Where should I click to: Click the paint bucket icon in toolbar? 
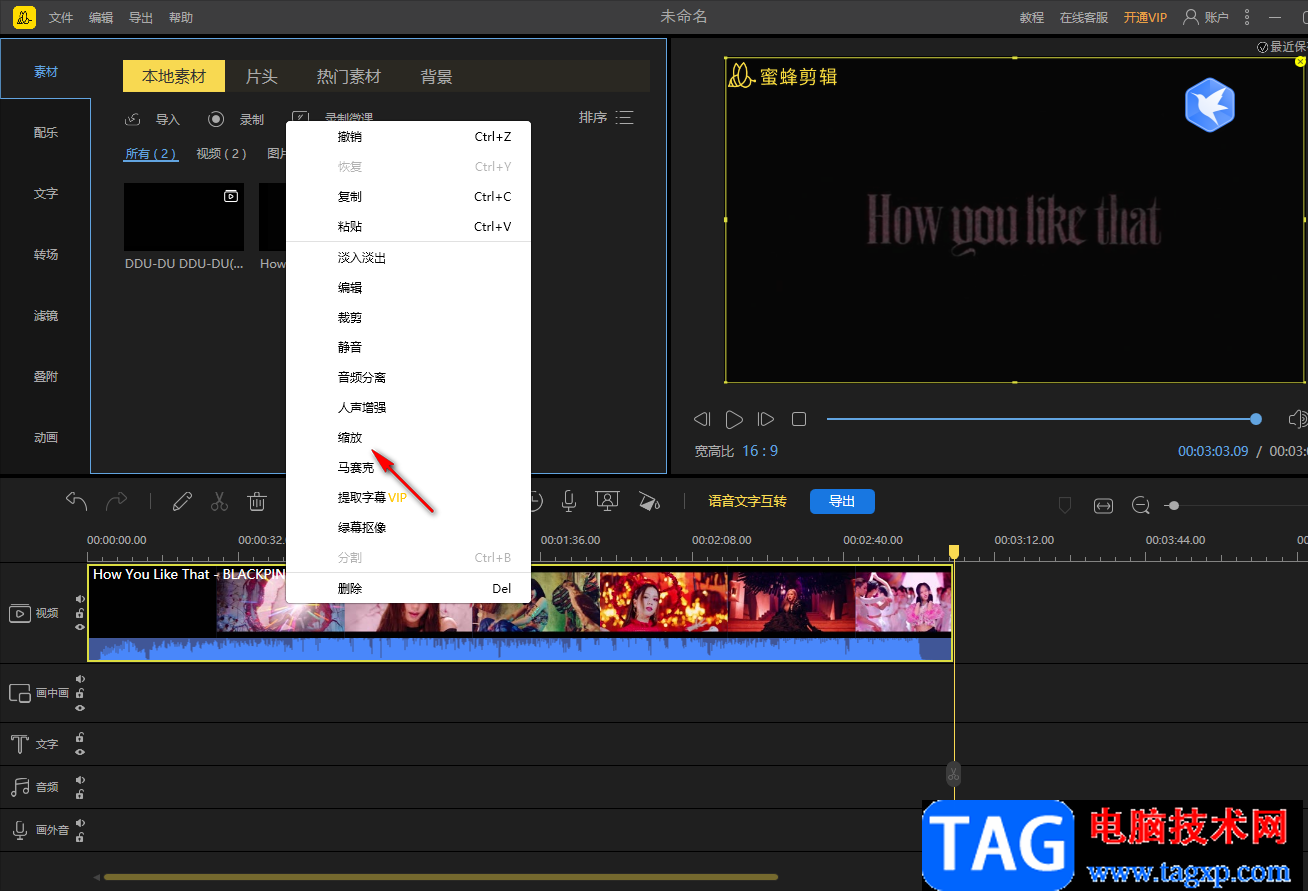click(x=648, y=501)
